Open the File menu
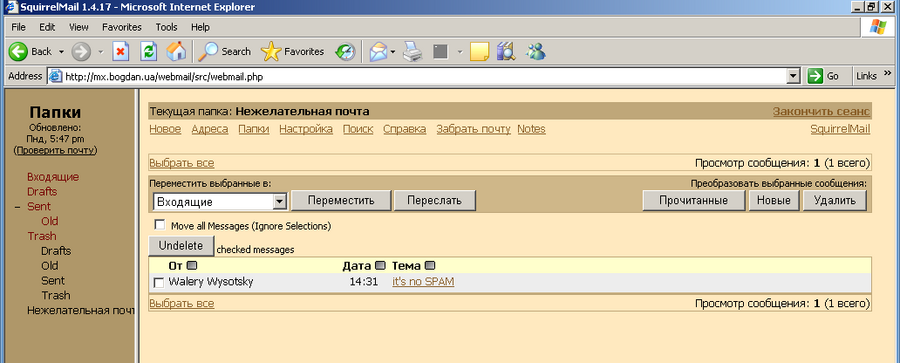 [x=18, y=27]
